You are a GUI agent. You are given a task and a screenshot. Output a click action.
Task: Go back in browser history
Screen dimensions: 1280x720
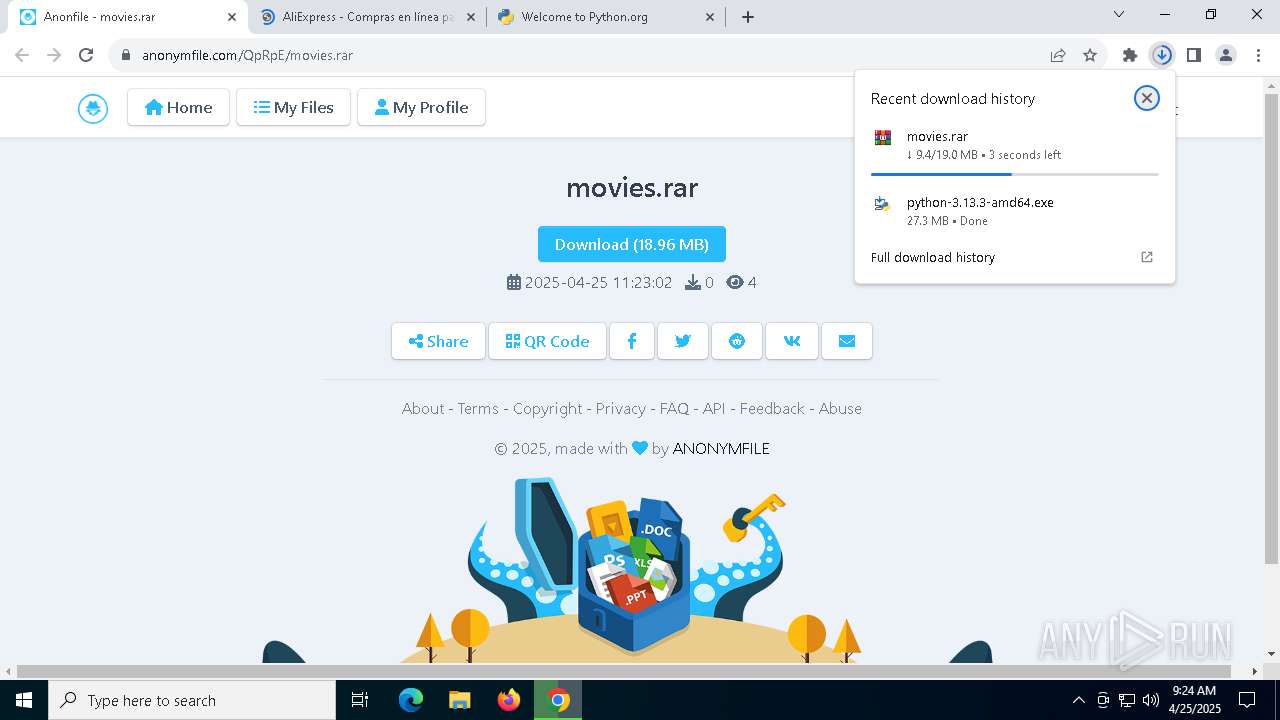click(22, 55)
